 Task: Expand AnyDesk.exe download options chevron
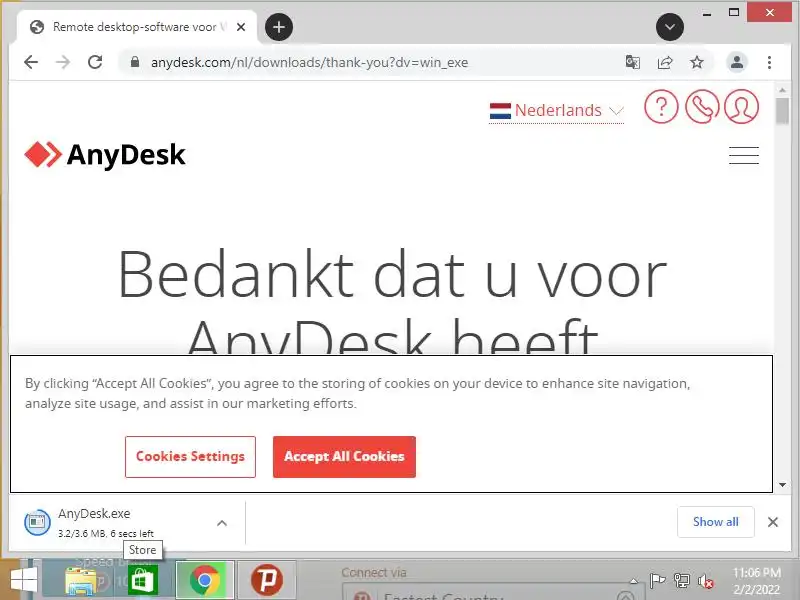222,523
